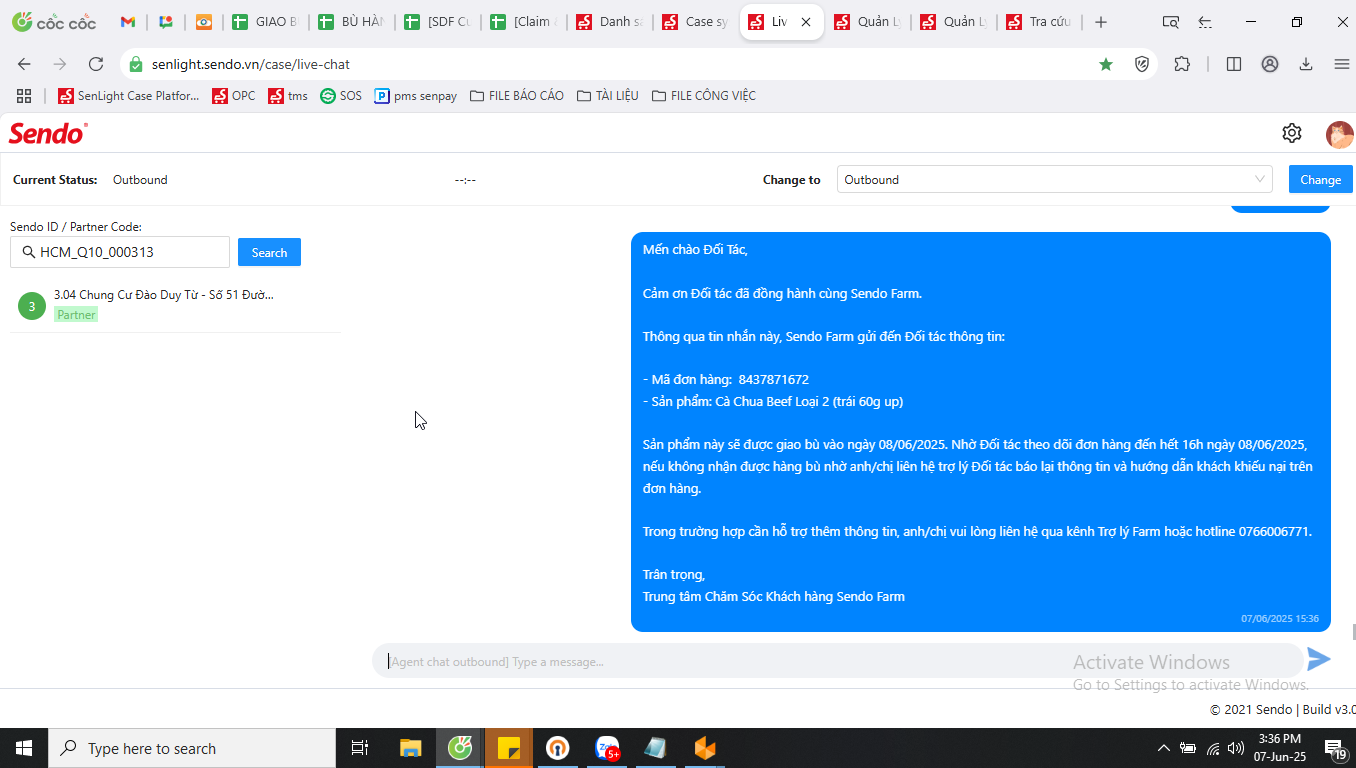Open the apps grid icon on bookmarks bar
The height and width of the screenshot is (768, 1356).
[24, 96]
